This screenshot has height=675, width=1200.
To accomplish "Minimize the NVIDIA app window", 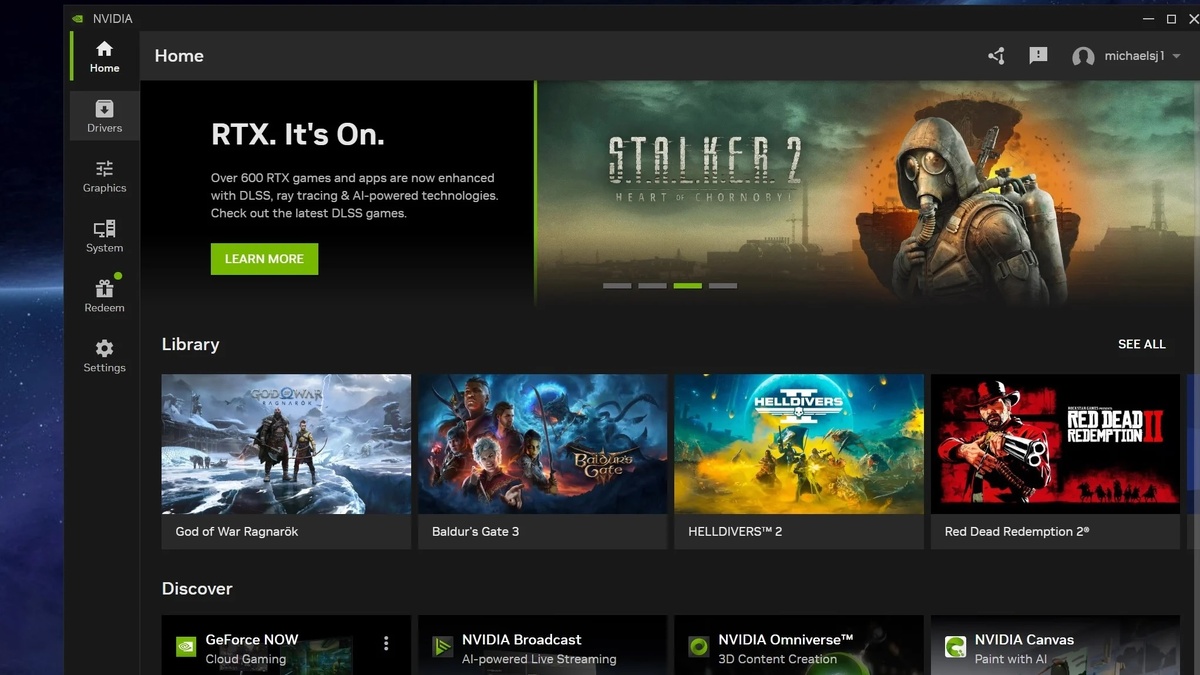I will 1149,18.
